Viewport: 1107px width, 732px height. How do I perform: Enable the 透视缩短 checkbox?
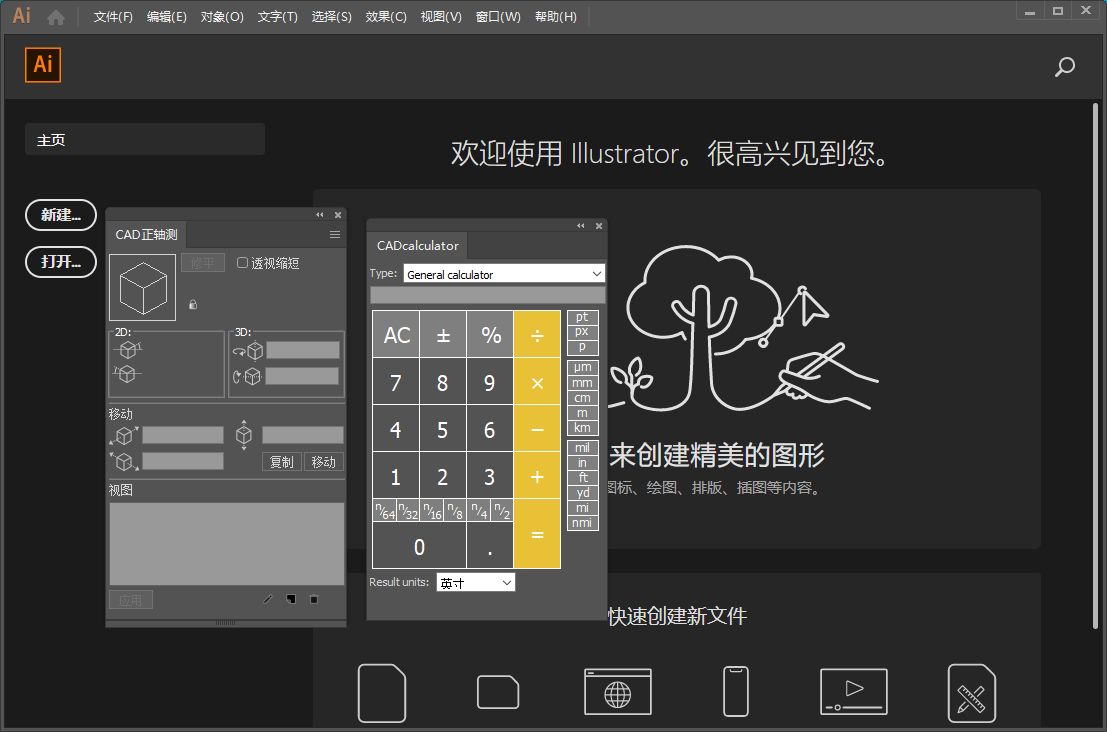point(242,263)
